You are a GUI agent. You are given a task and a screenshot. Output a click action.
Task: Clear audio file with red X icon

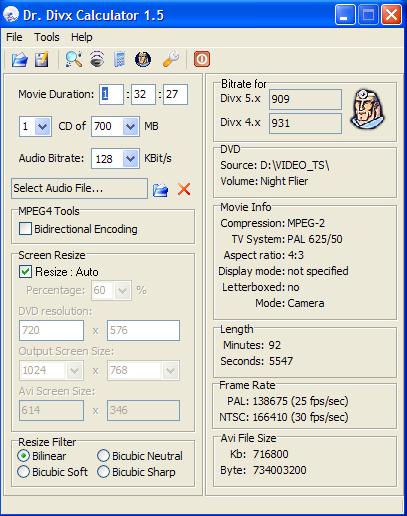point(184,189)
